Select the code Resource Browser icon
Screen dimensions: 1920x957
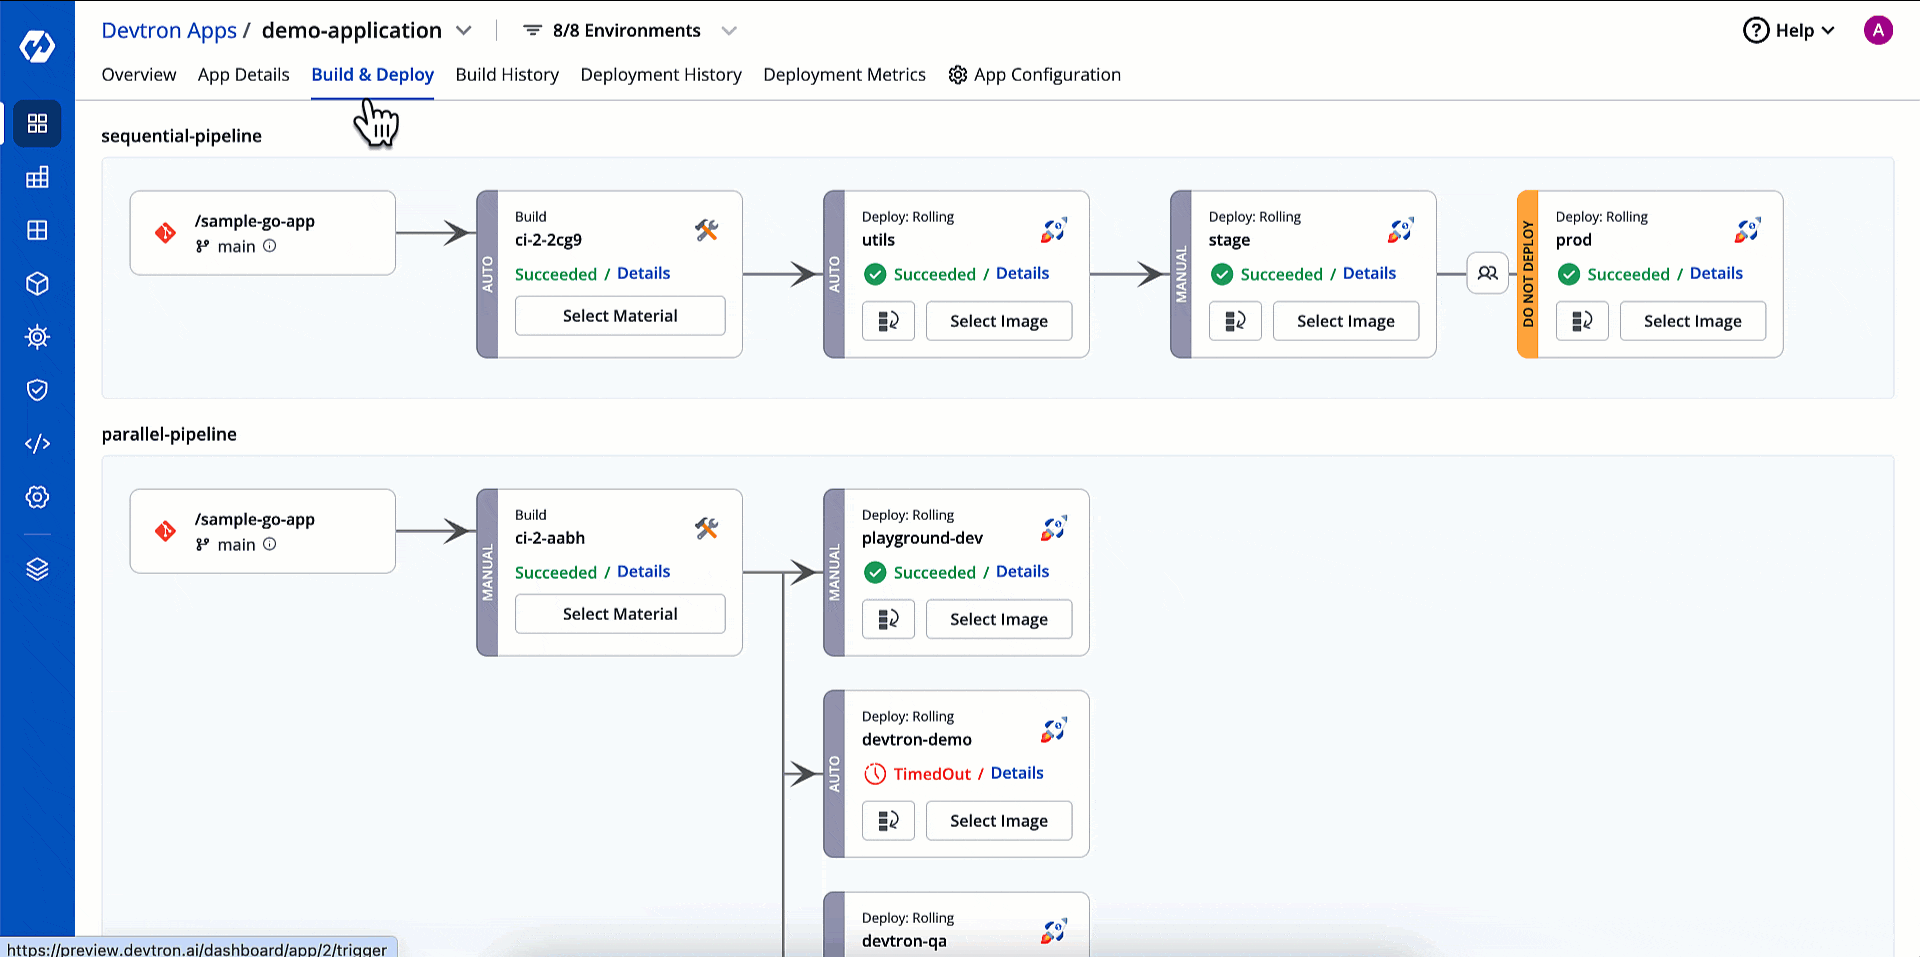click(37, 443)
